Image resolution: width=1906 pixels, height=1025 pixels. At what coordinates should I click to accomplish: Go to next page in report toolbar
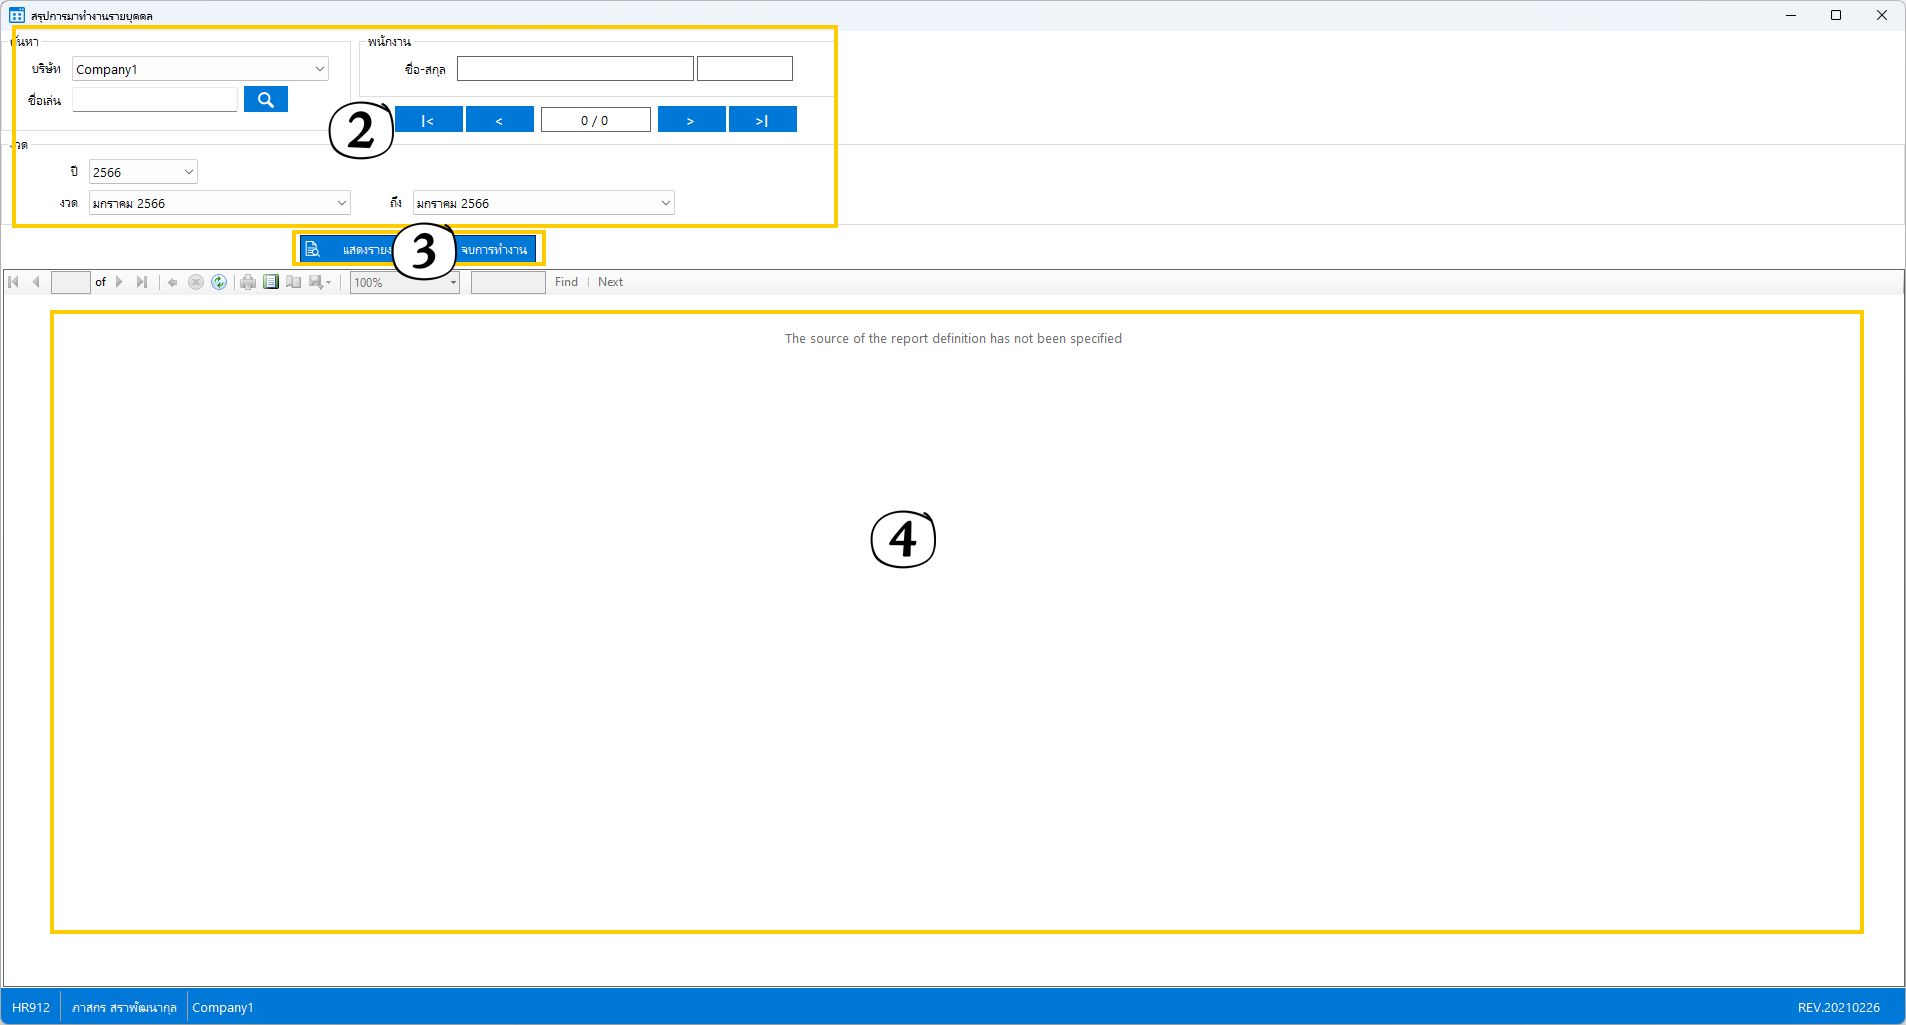tap(119, 282)
